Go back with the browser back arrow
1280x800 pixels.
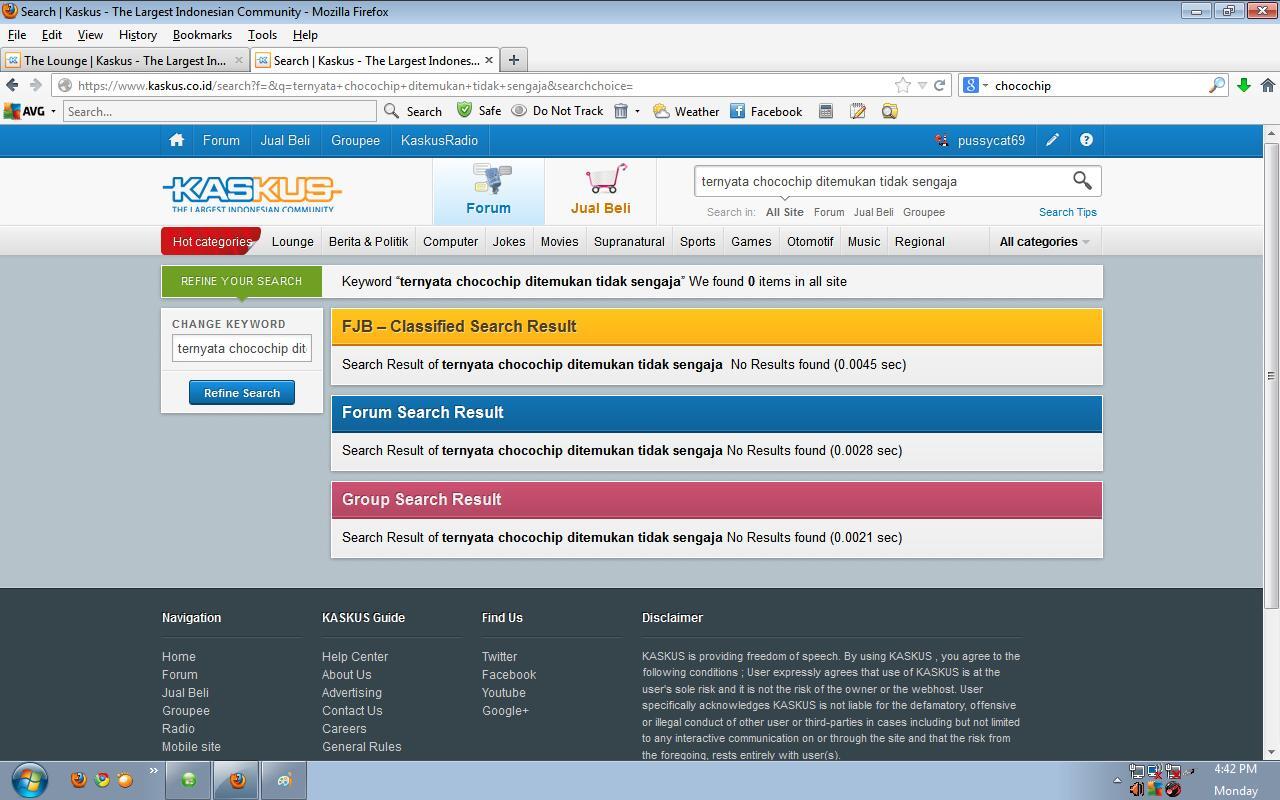click(12, 85)
